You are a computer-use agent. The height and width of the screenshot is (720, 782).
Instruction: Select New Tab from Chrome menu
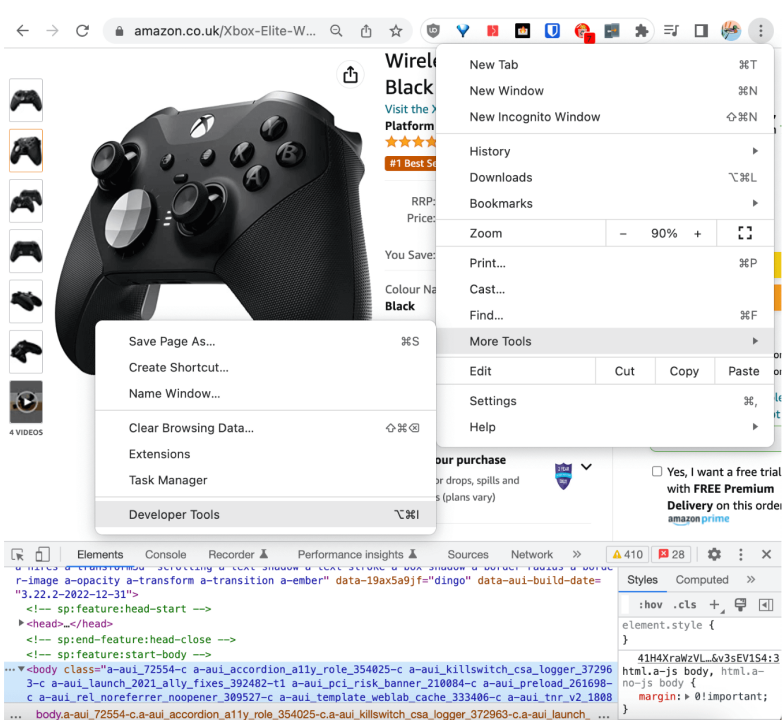pyautogui.click(x=605, y=65)
